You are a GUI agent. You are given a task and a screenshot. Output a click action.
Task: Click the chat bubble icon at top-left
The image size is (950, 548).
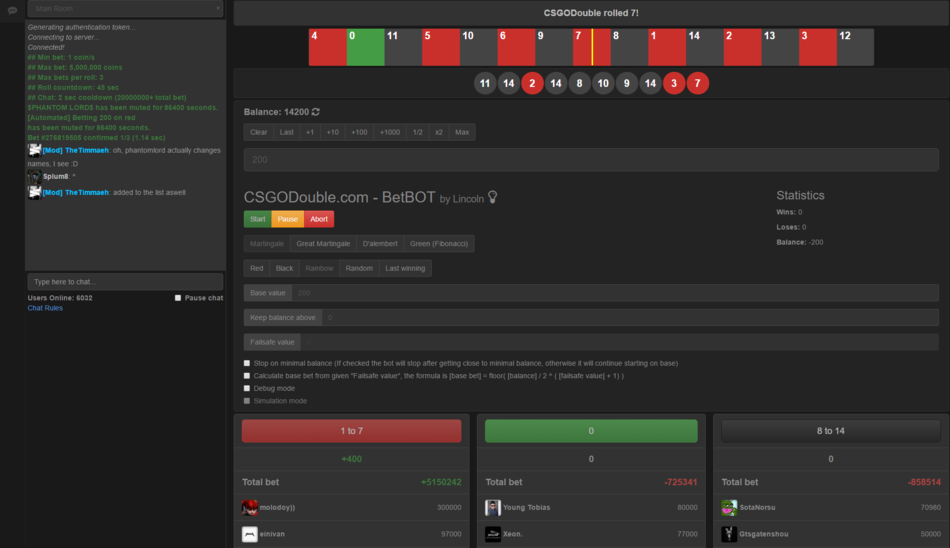coord(12,10)
